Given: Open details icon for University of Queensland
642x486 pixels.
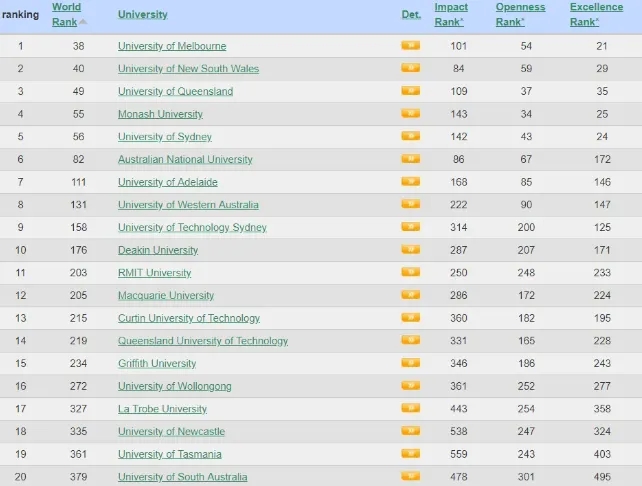Looking at the screenshot, I should click(x=411, y=90).
